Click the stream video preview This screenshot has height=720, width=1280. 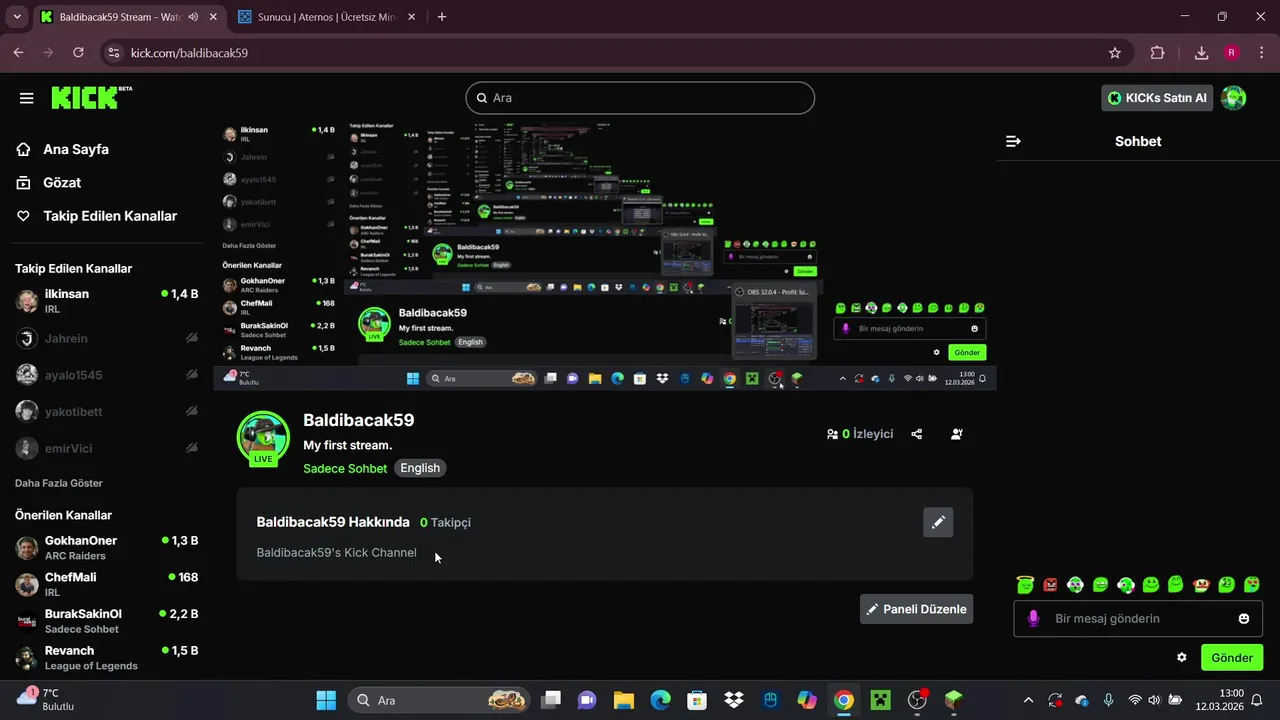[605, 256]
